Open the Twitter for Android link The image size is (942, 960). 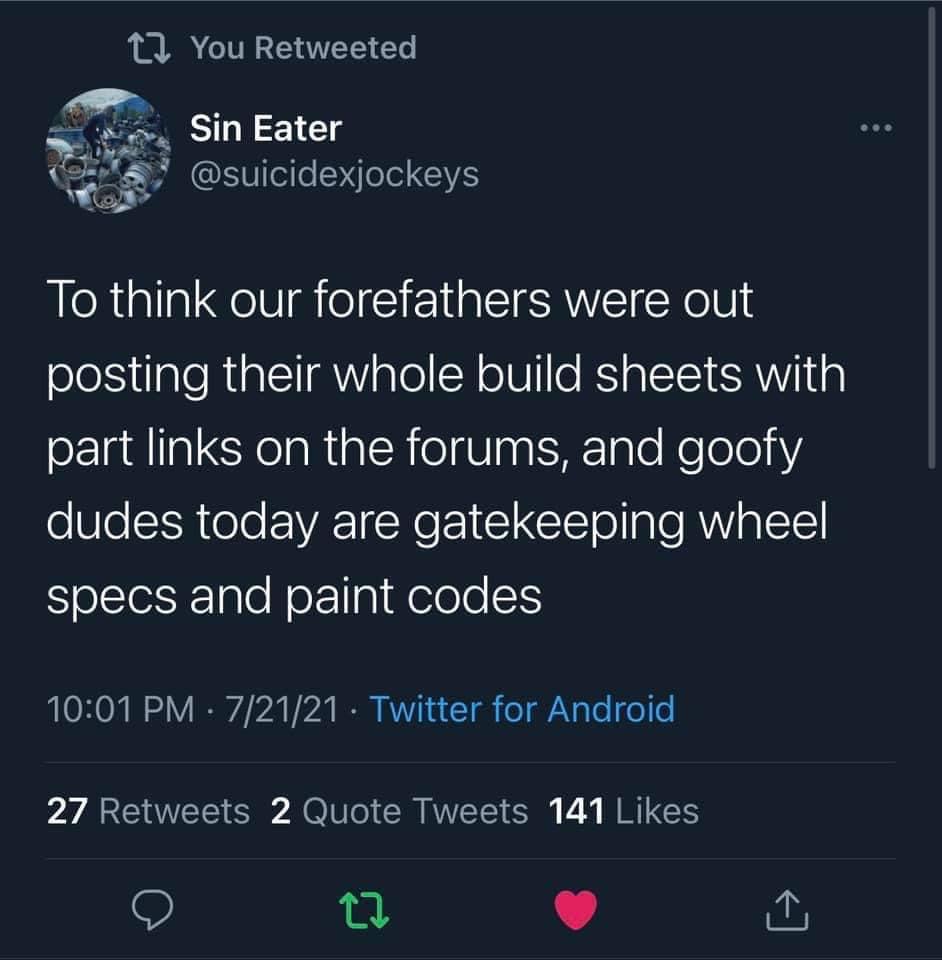(521, 710)
